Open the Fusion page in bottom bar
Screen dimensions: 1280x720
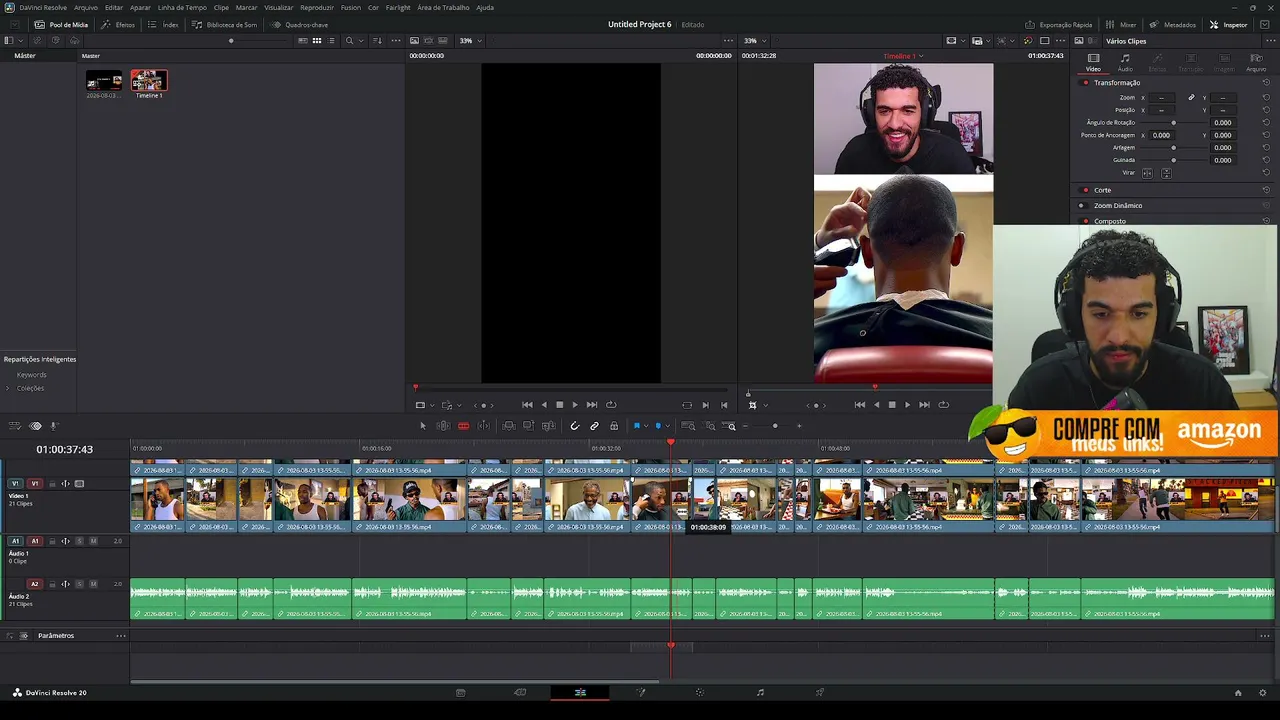pyautogui.click(x=640, y=692)
